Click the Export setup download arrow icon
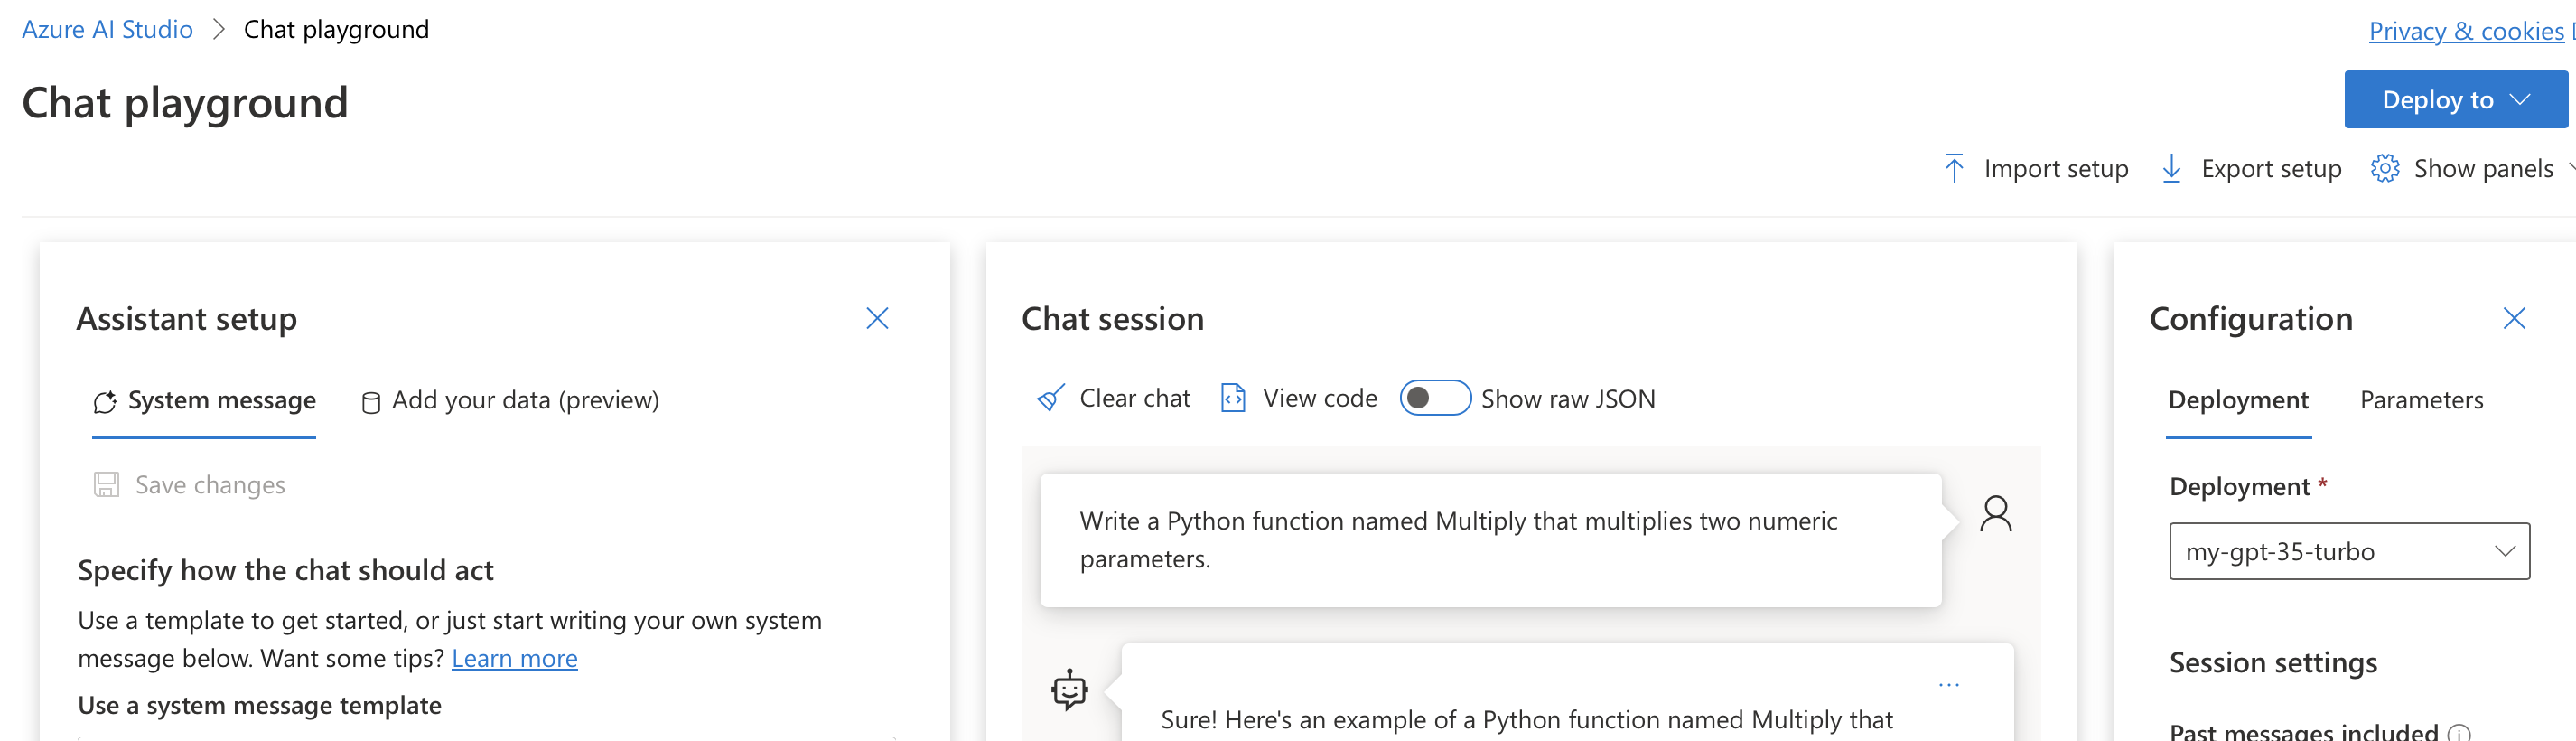This screenshot has width=2576, height=741. pyautogui.click(x=2171, y=168)
